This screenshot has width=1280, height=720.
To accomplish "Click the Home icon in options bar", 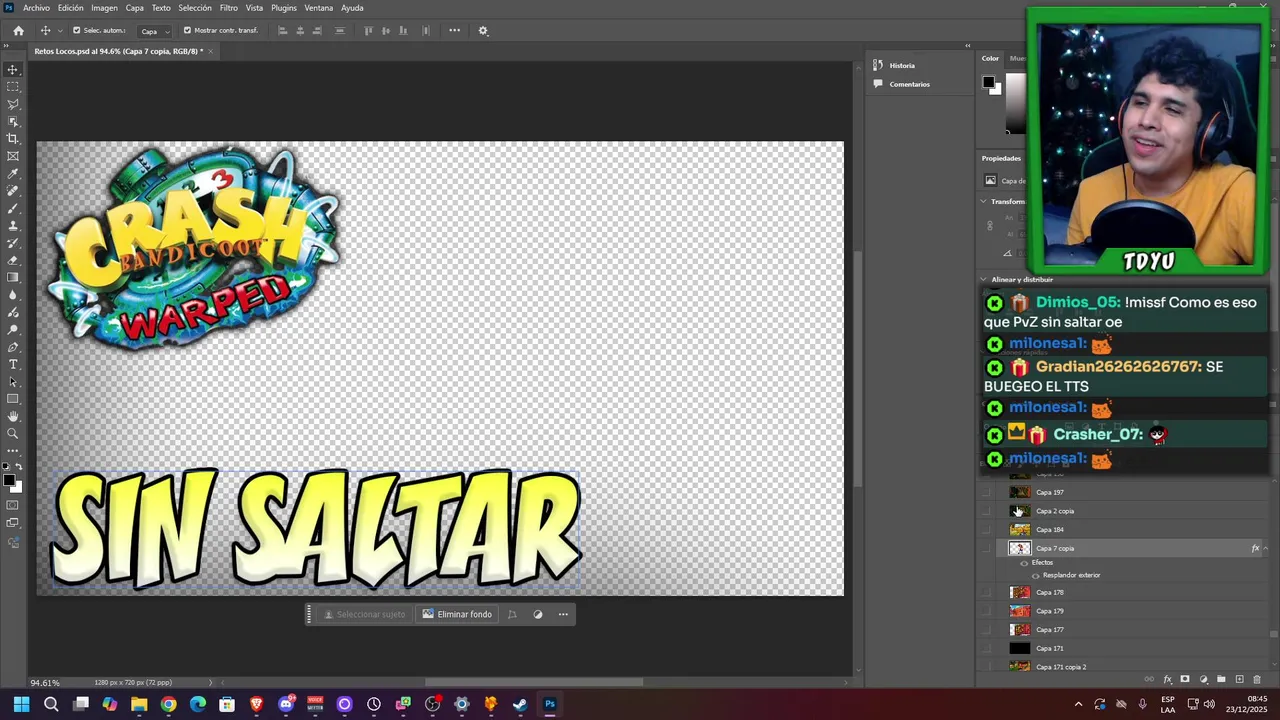I will [18, 30].
